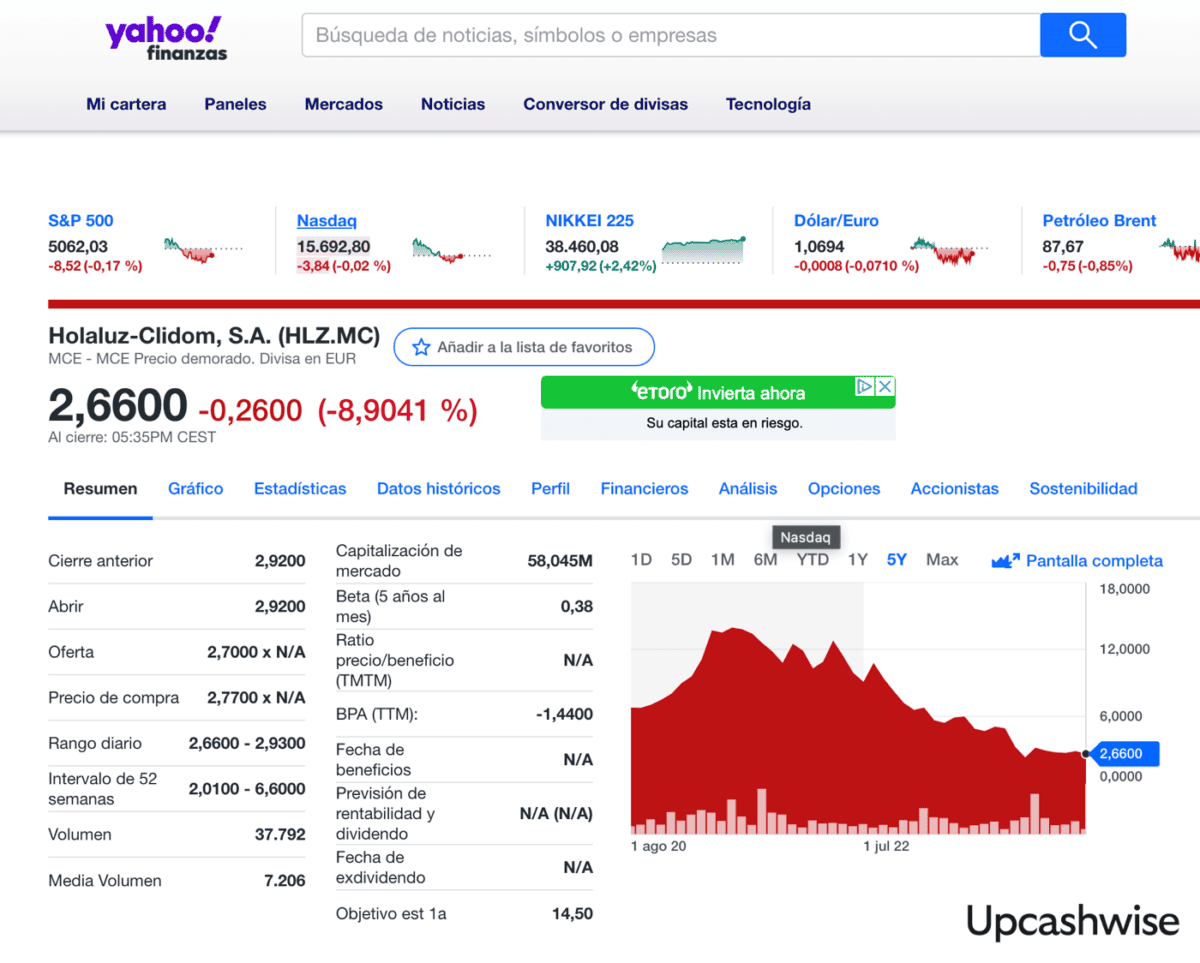Open Mercados menu
The height and width of the screenshot is (963, 1200).
click(x=344, y=104)
